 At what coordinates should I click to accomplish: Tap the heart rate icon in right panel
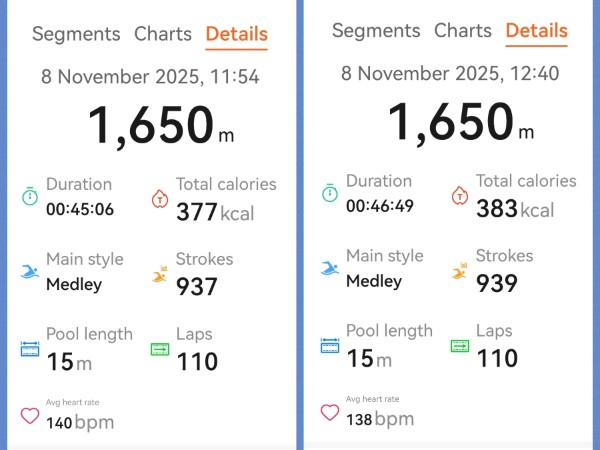(x=330, y=411)
